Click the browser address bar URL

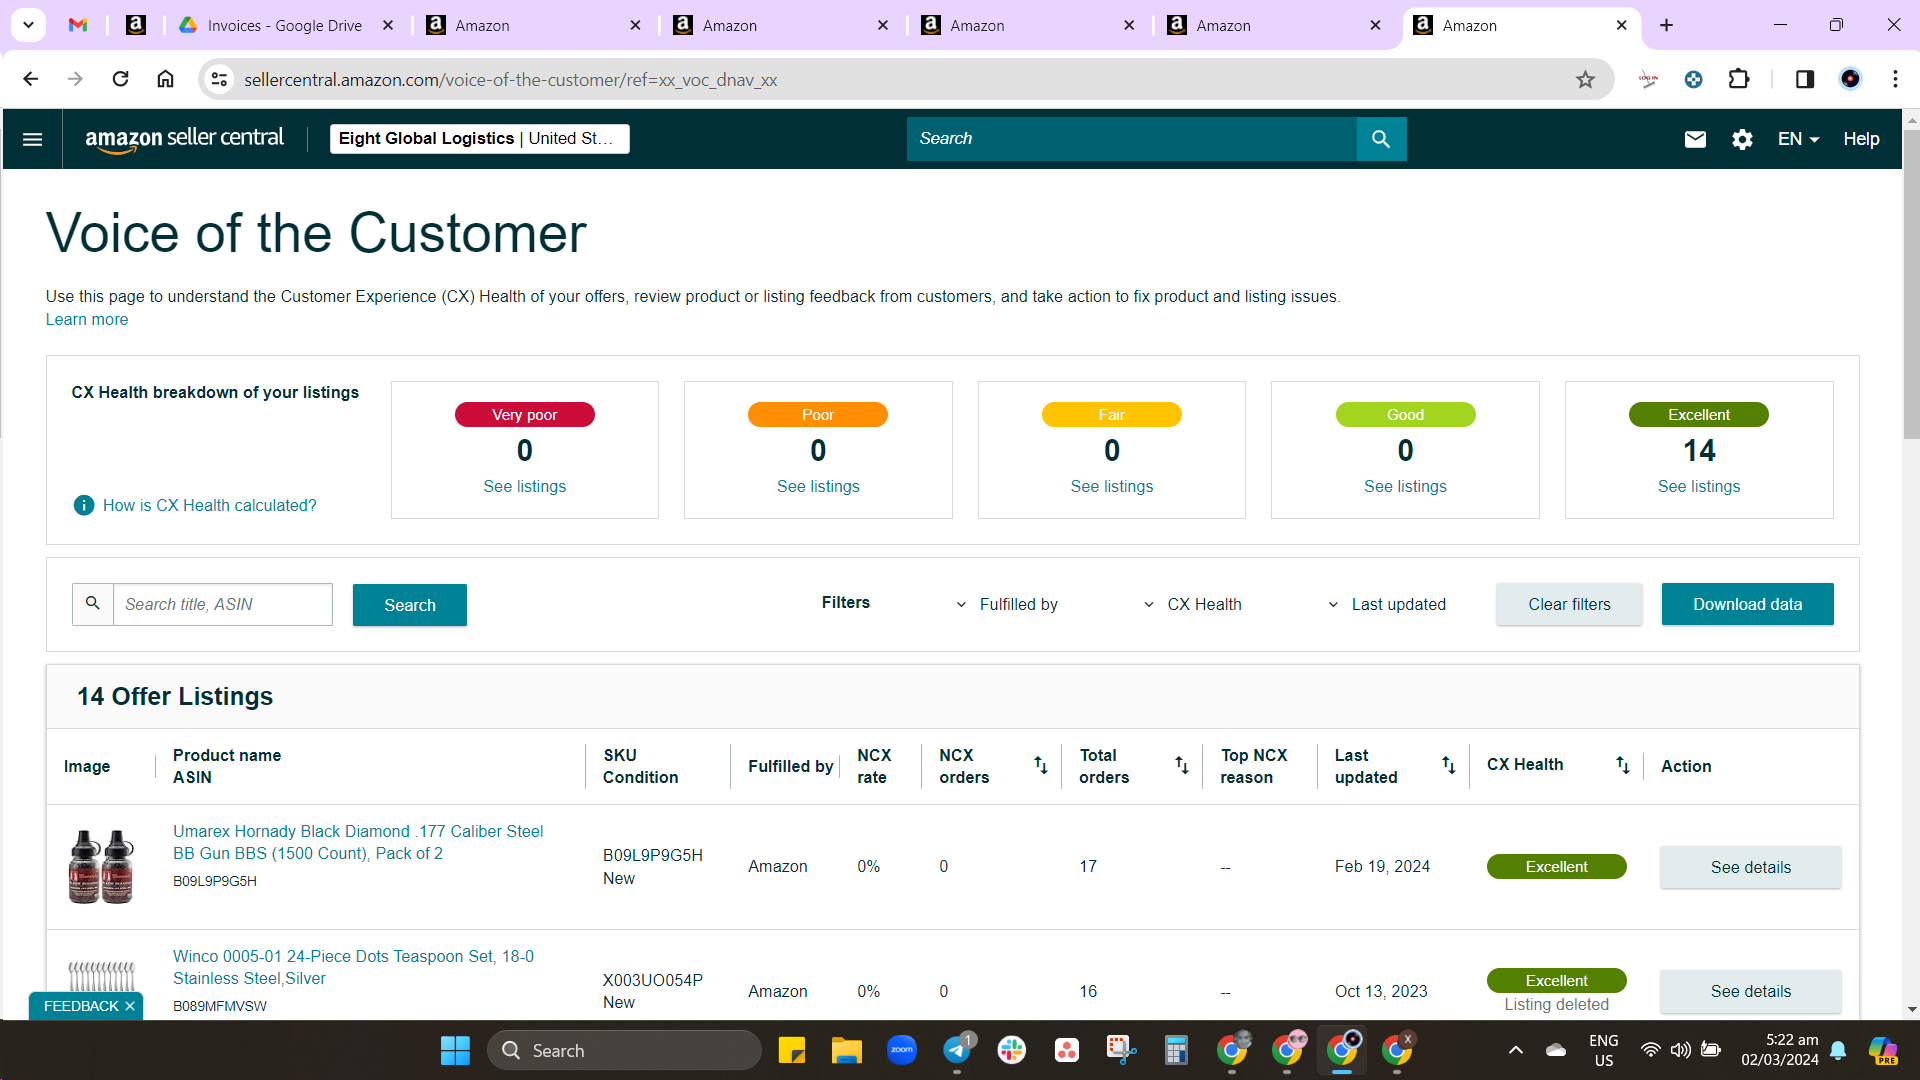(x=510, y=80)
